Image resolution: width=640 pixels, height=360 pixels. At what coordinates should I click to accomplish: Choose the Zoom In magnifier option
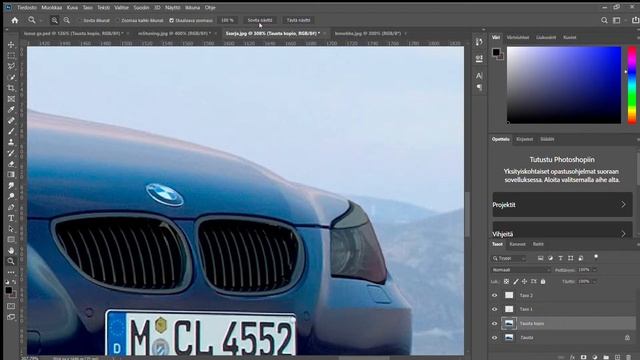(x=54, y=20)
